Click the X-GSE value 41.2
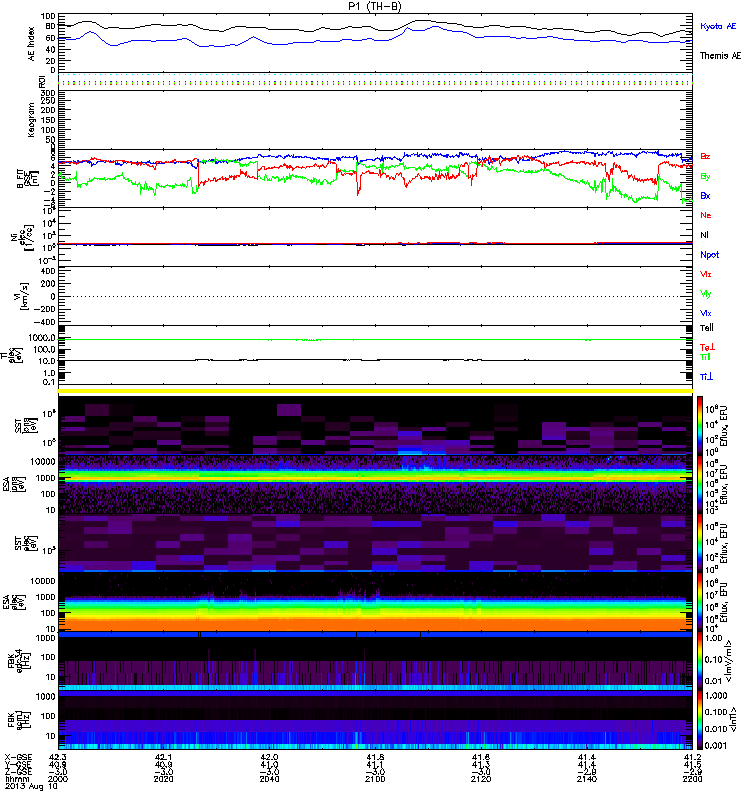This screenshot has height=800, width=750. coord(692,757)
